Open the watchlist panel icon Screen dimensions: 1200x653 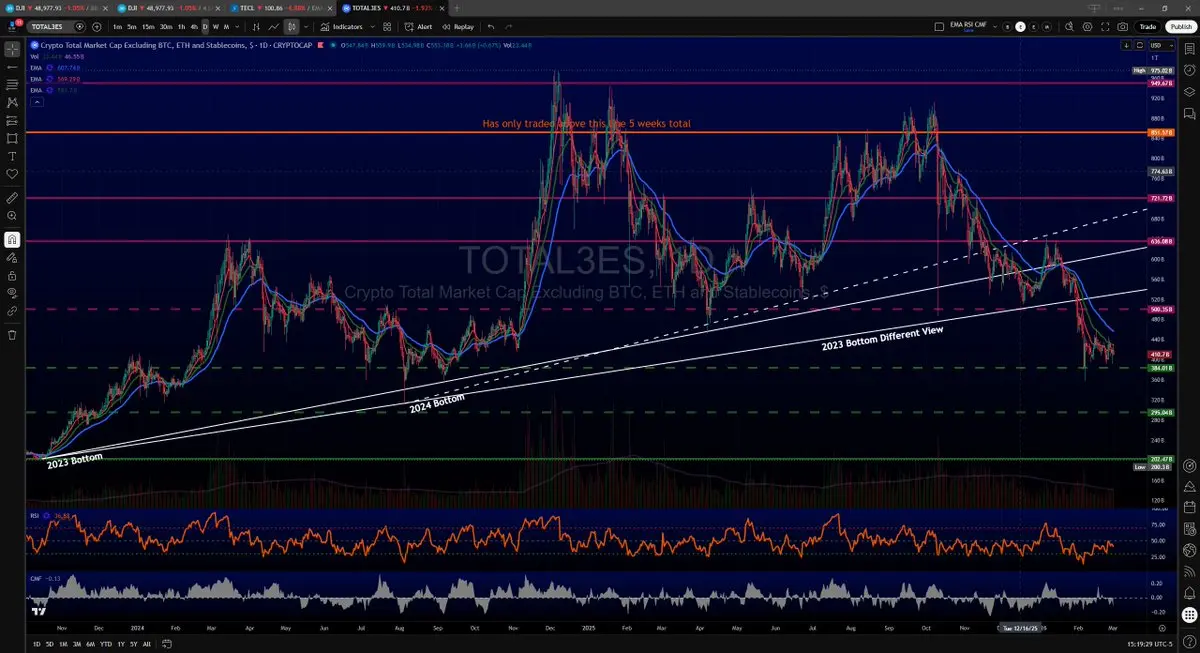pyautogui.click(x=1189, y=50)
